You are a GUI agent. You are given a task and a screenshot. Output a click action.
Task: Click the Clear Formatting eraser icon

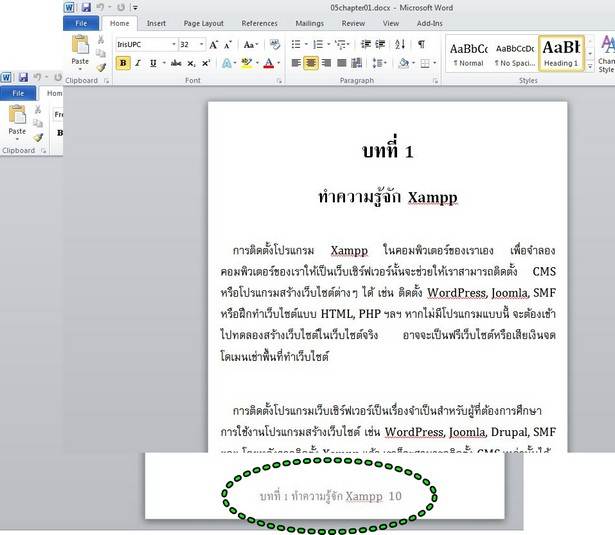point(275,44)
